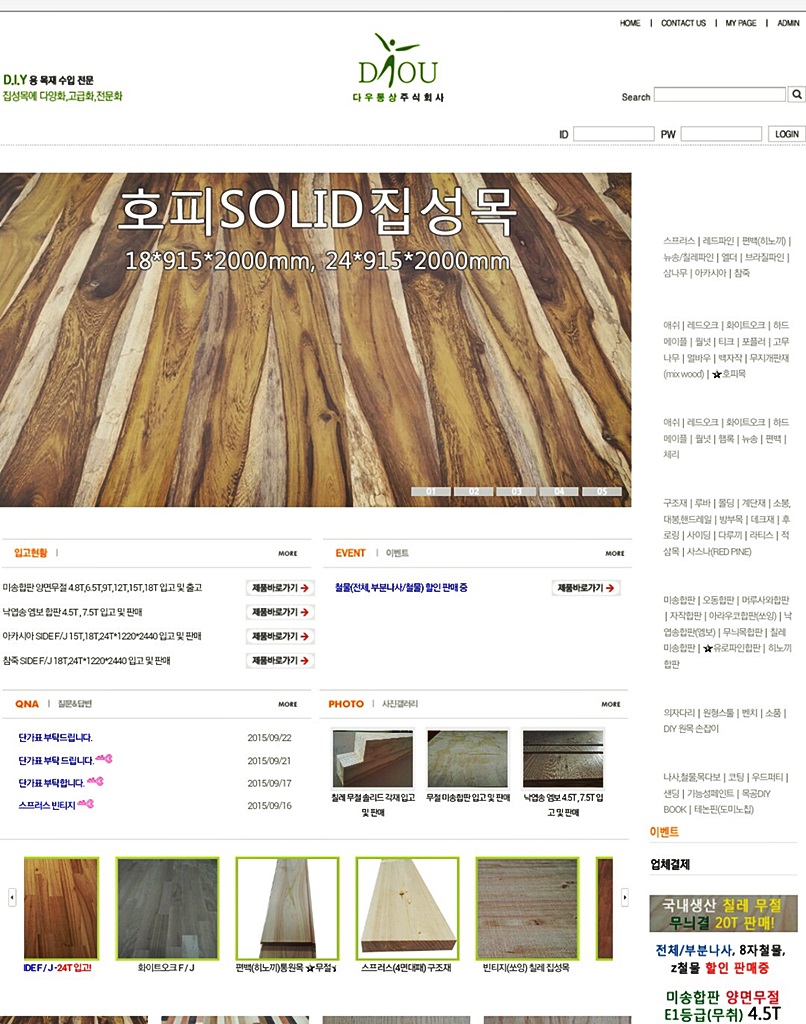
Task: Select banner slide indicator 01
Action: click(x=431, y=492)
